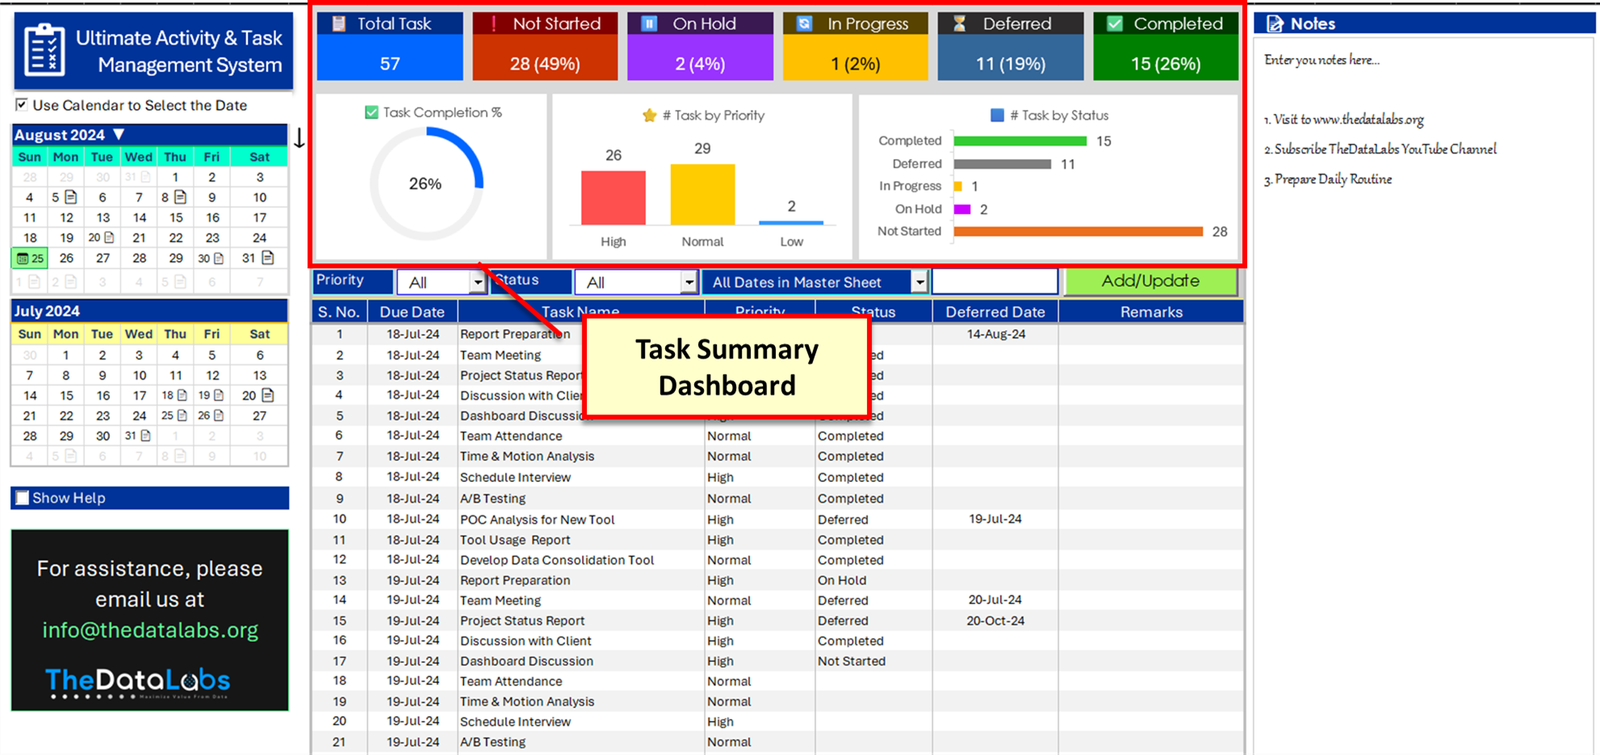Click the blue square icon beside Task by Status
The height and width of the screenshot is (755, 1600).
997,115
